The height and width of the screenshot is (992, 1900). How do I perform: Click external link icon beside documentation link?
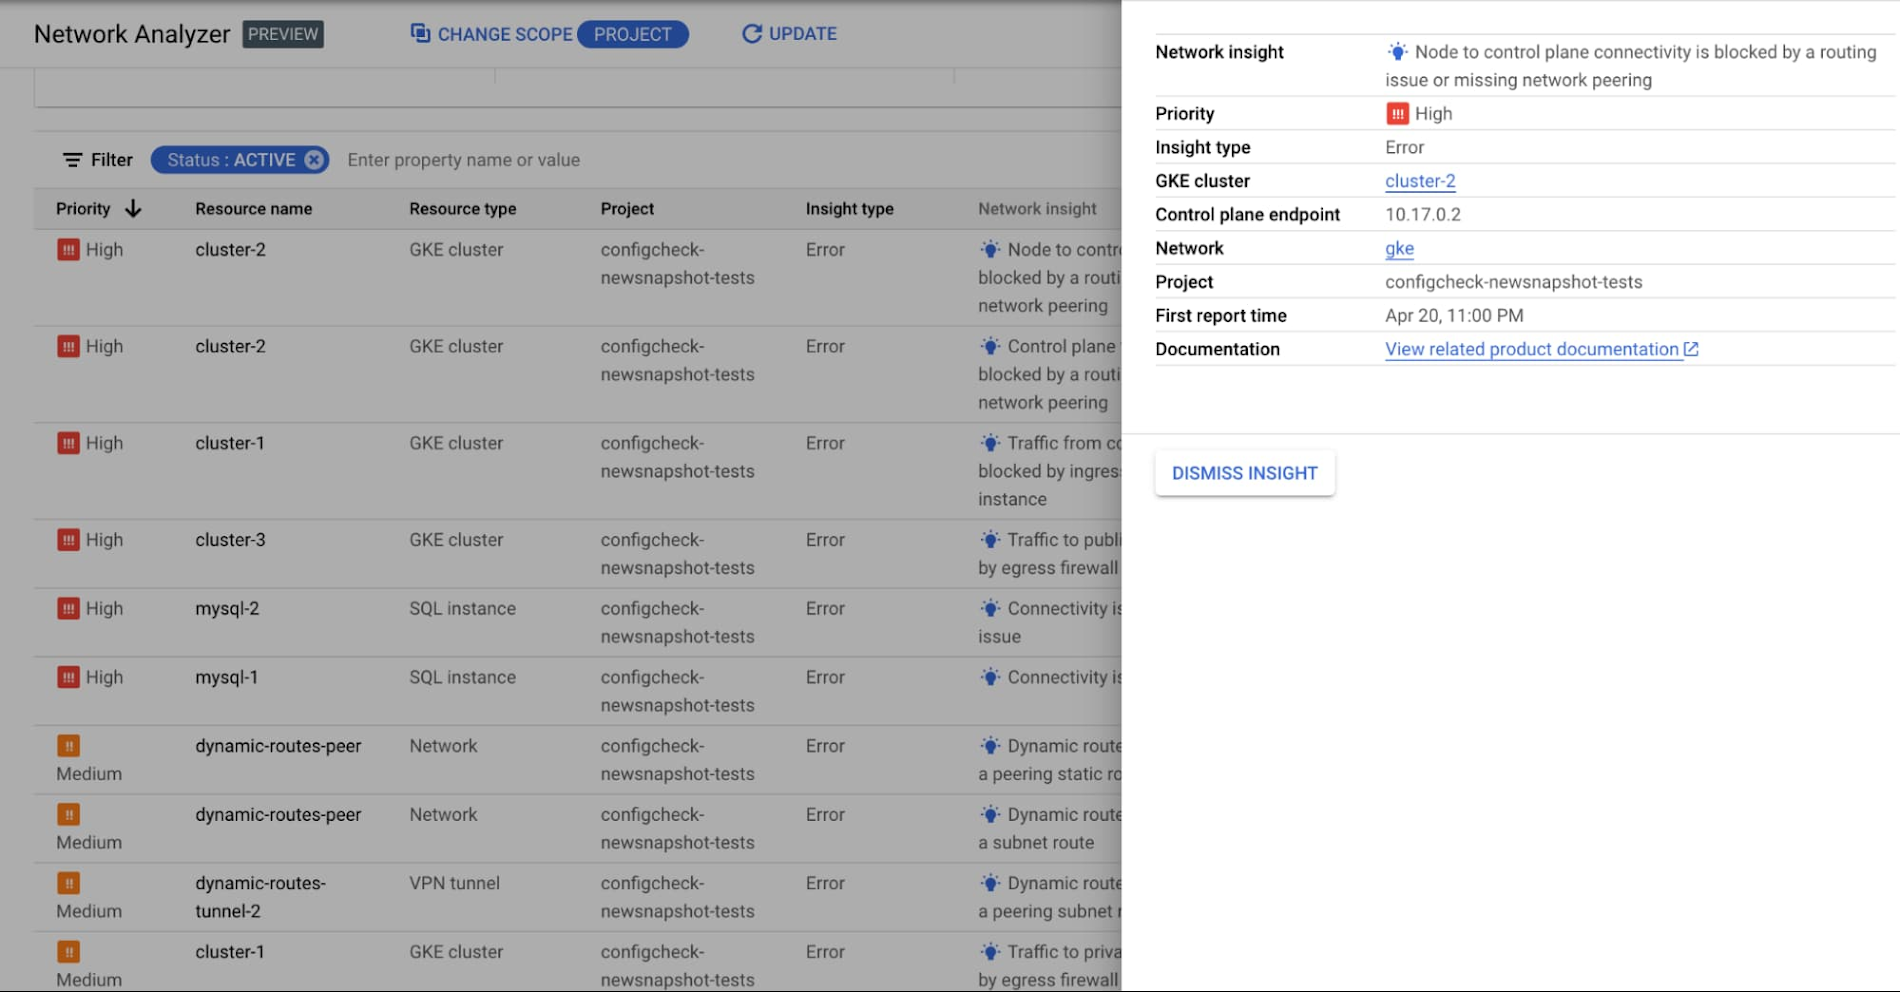pyautogui.click(x=1691, y=349)
